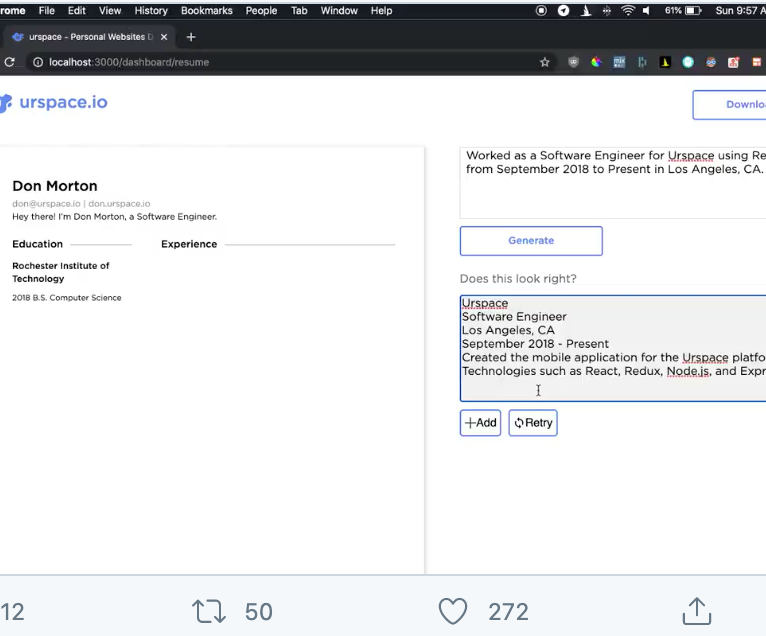766x636 pixels.
Task: Click the Add button
Action: point(480,423)
